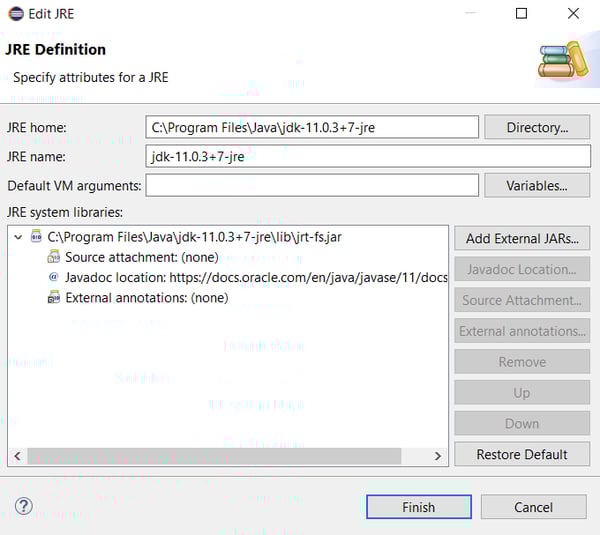The width and height of the screenshot is (600, 535).
Task: Select the Source attachment: (none) entry
Action: pyautogui.click(x=142, y=257)
